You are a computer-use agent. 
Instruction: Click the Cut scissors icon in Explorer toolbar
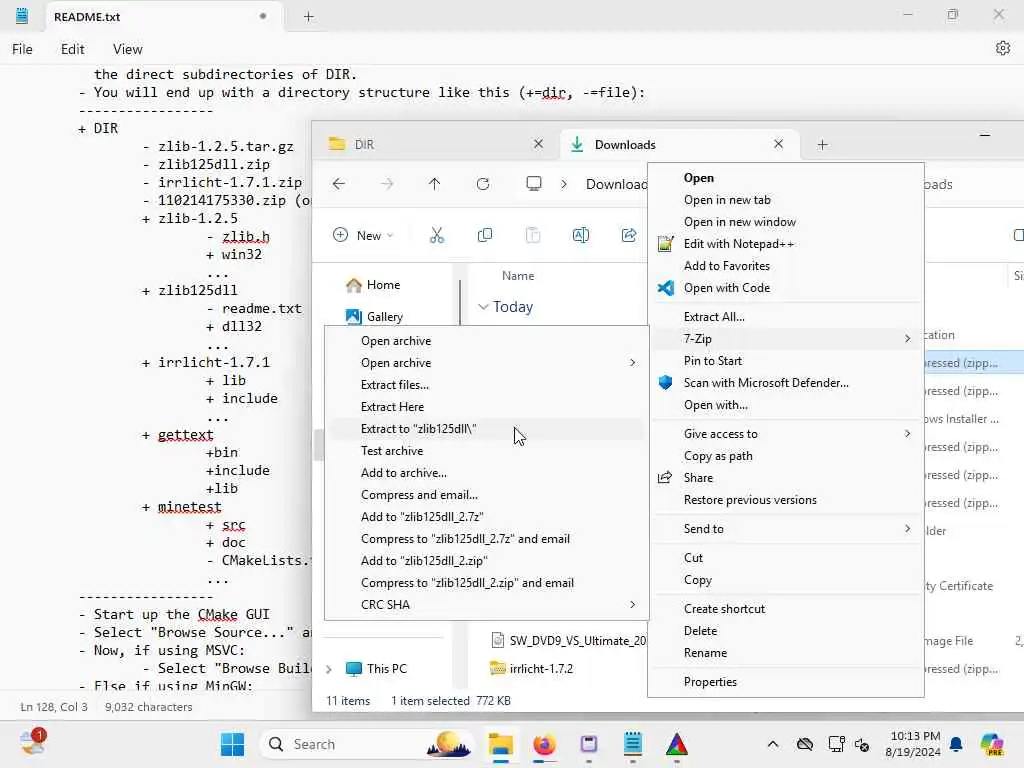(x=437, y=236)
